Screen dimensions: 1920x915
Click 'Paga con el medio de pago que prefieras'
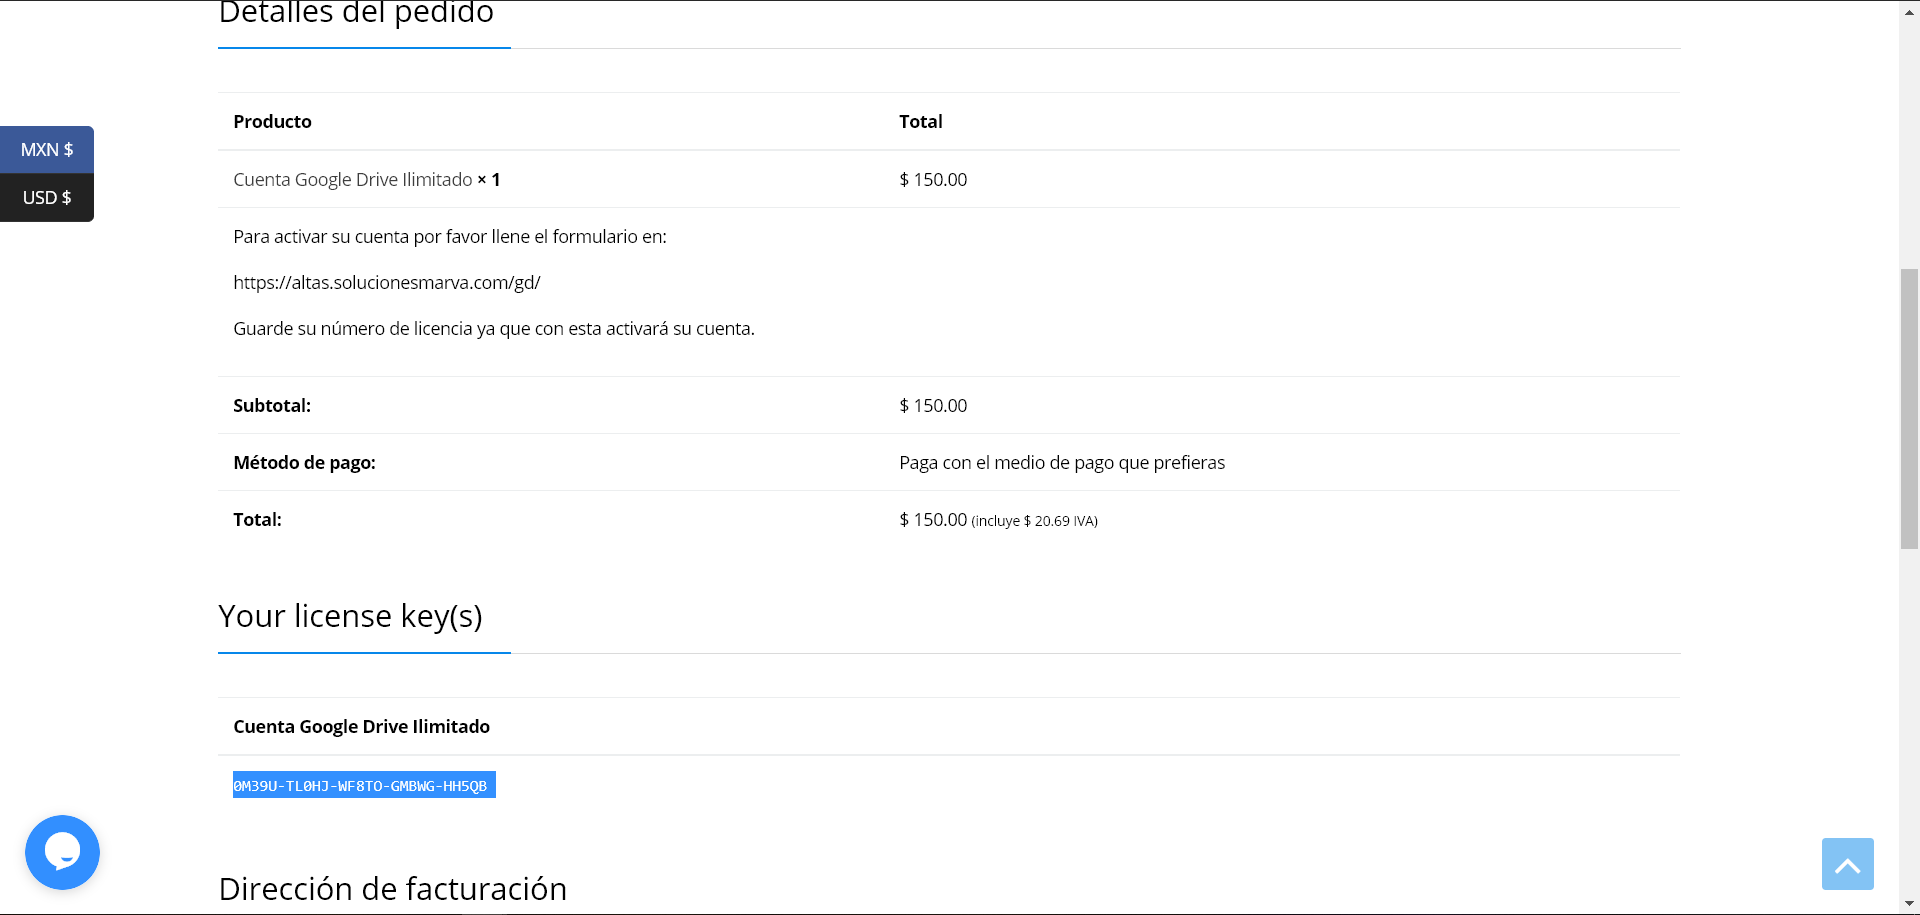1061,463
